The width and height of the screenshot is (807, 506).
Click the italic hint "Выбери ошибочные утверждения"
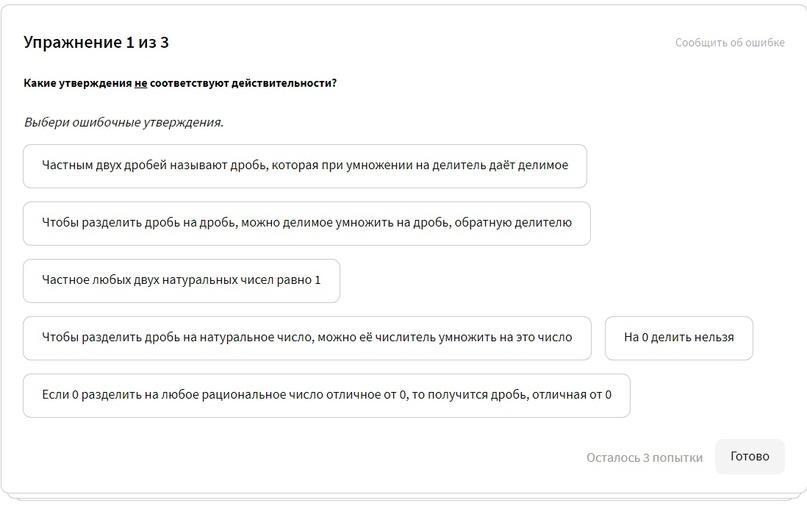coord(124,122)
